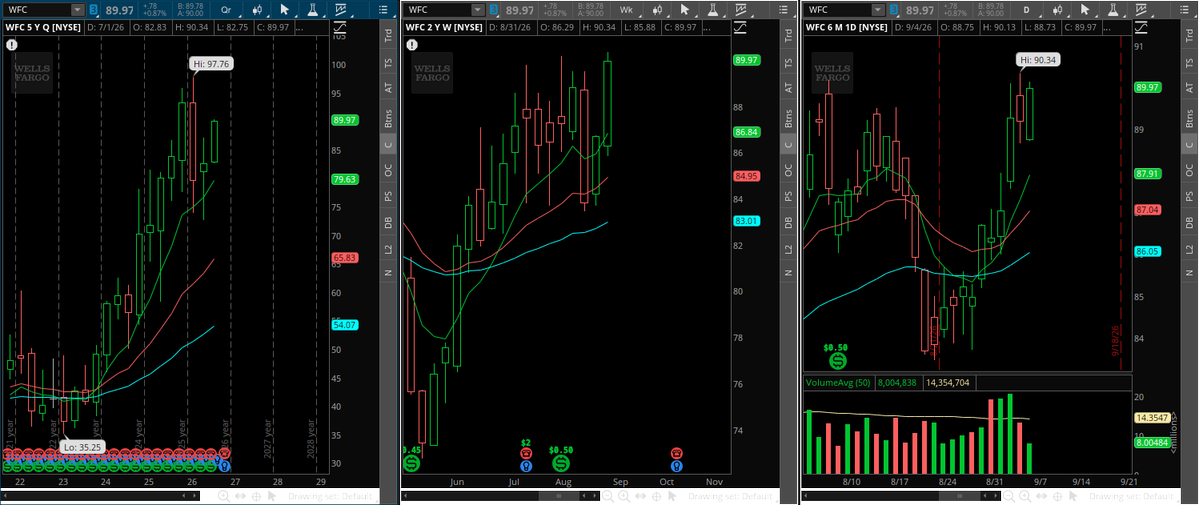Open chart style candle icon in daily chart
Screen dimensions: 1199x505
click(x=1058, y=10)
